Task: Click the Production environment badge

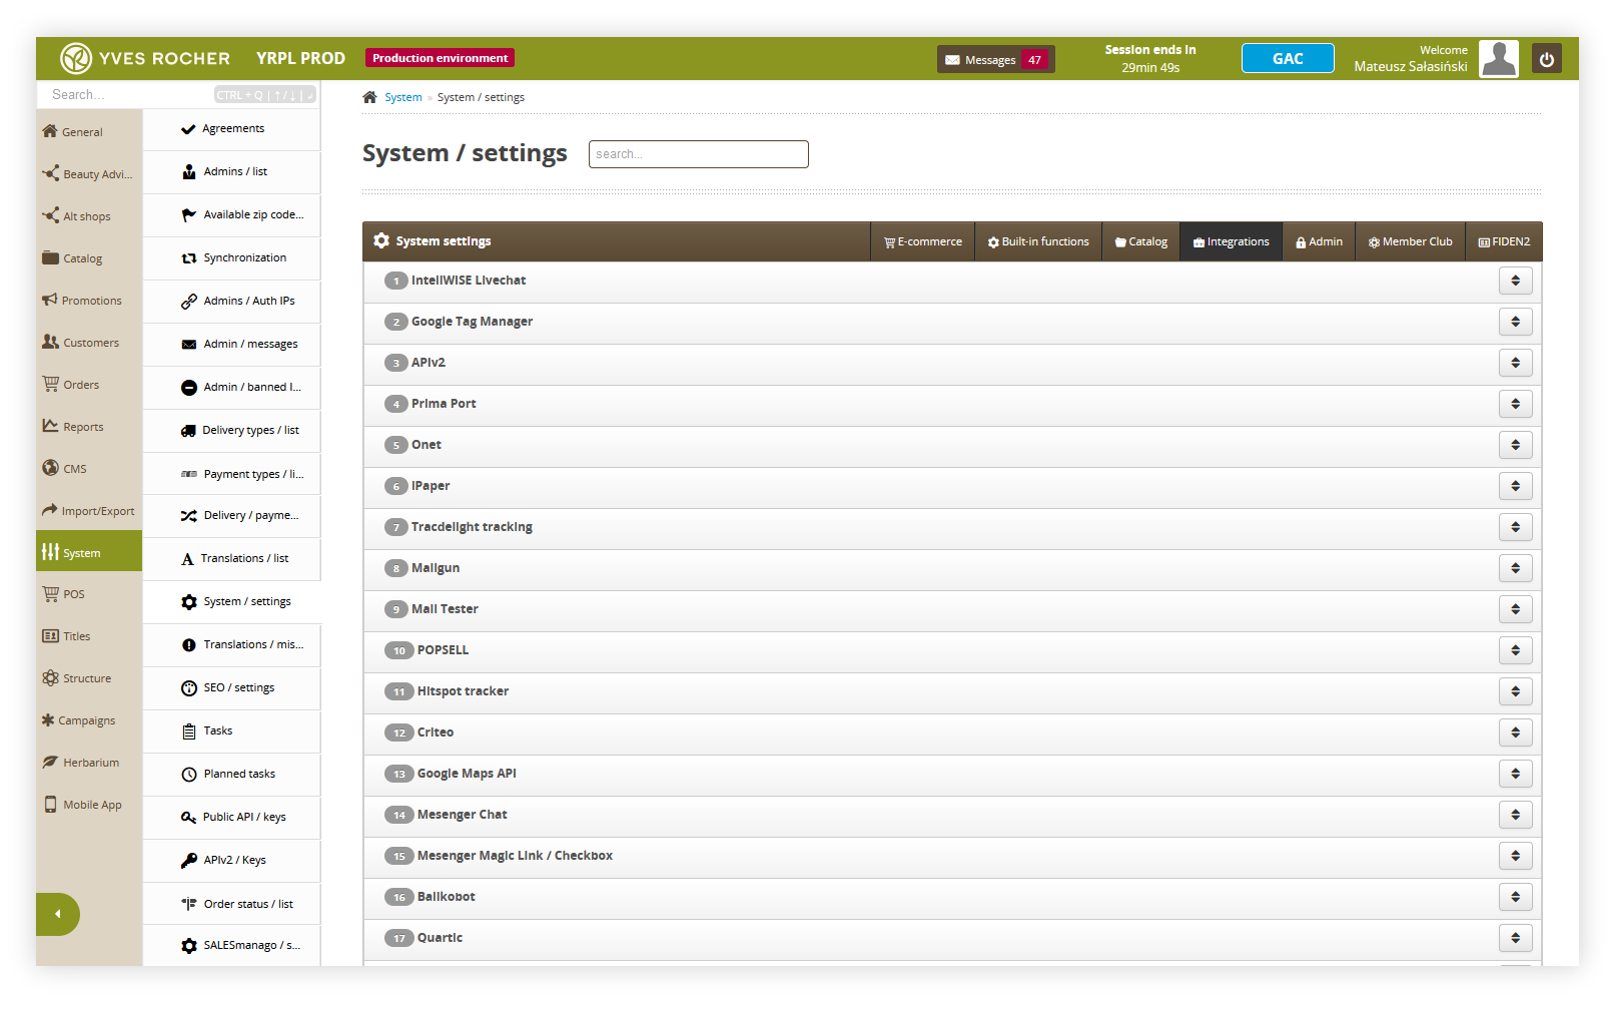Action: point(440,58)
